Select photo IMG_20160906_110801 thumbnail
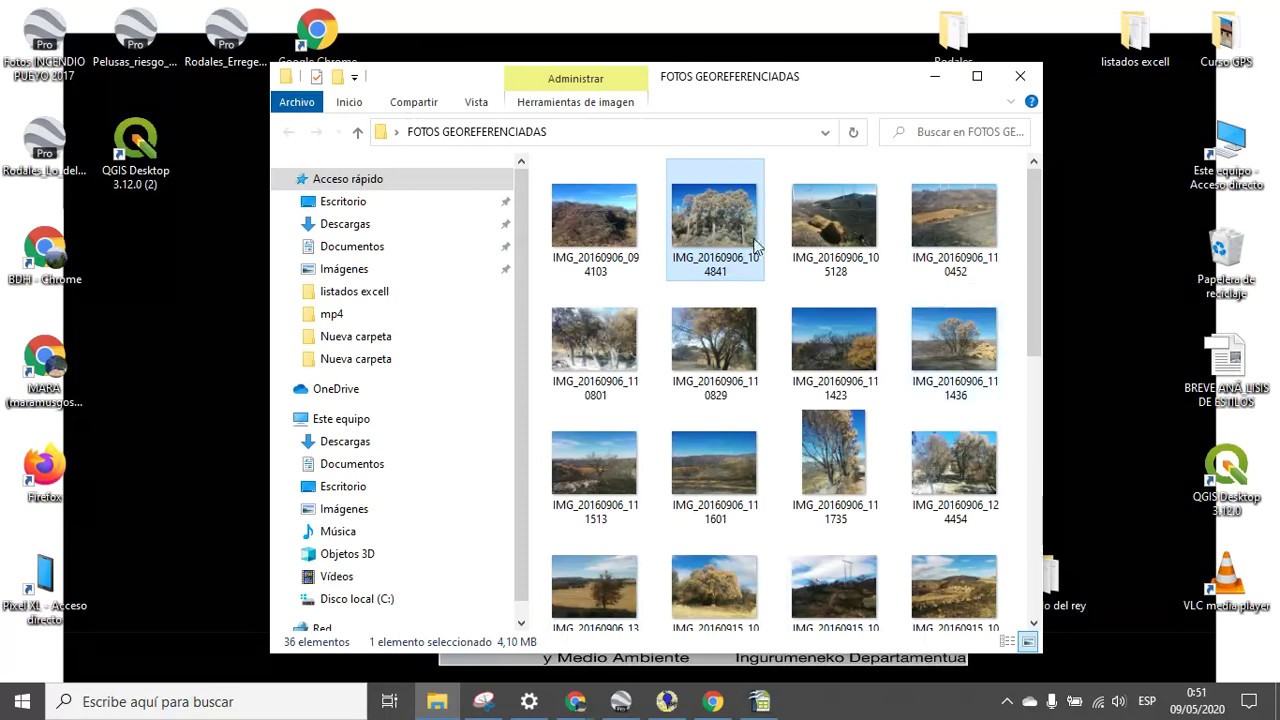The image size is (1280, 720). 594,339
